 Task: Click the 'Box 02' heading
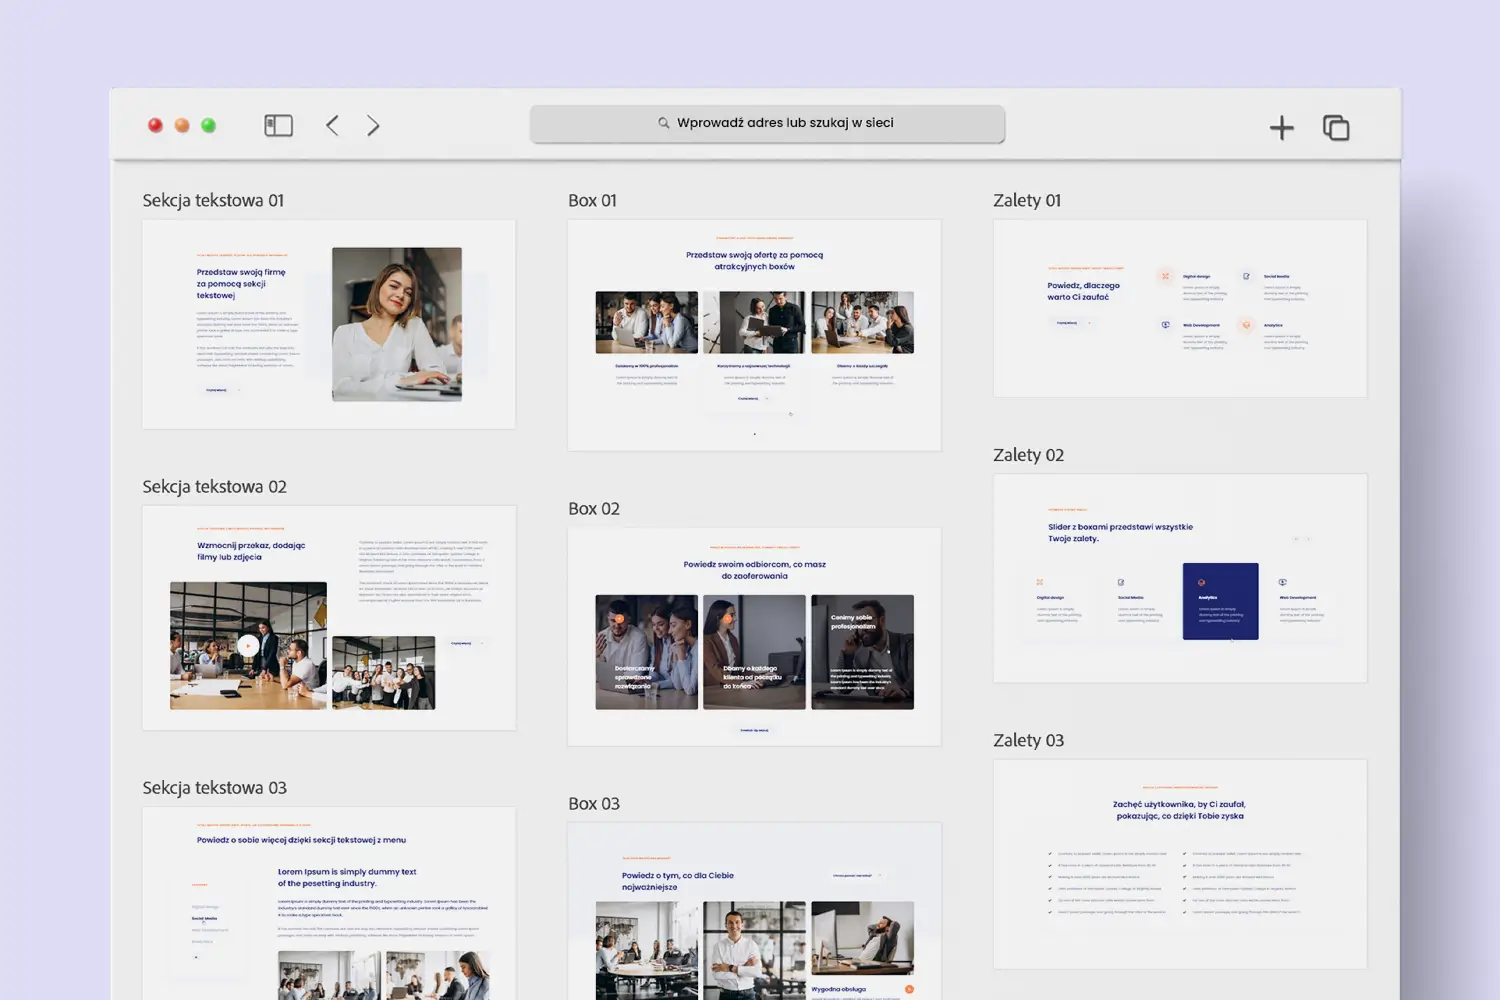(594, 508)
